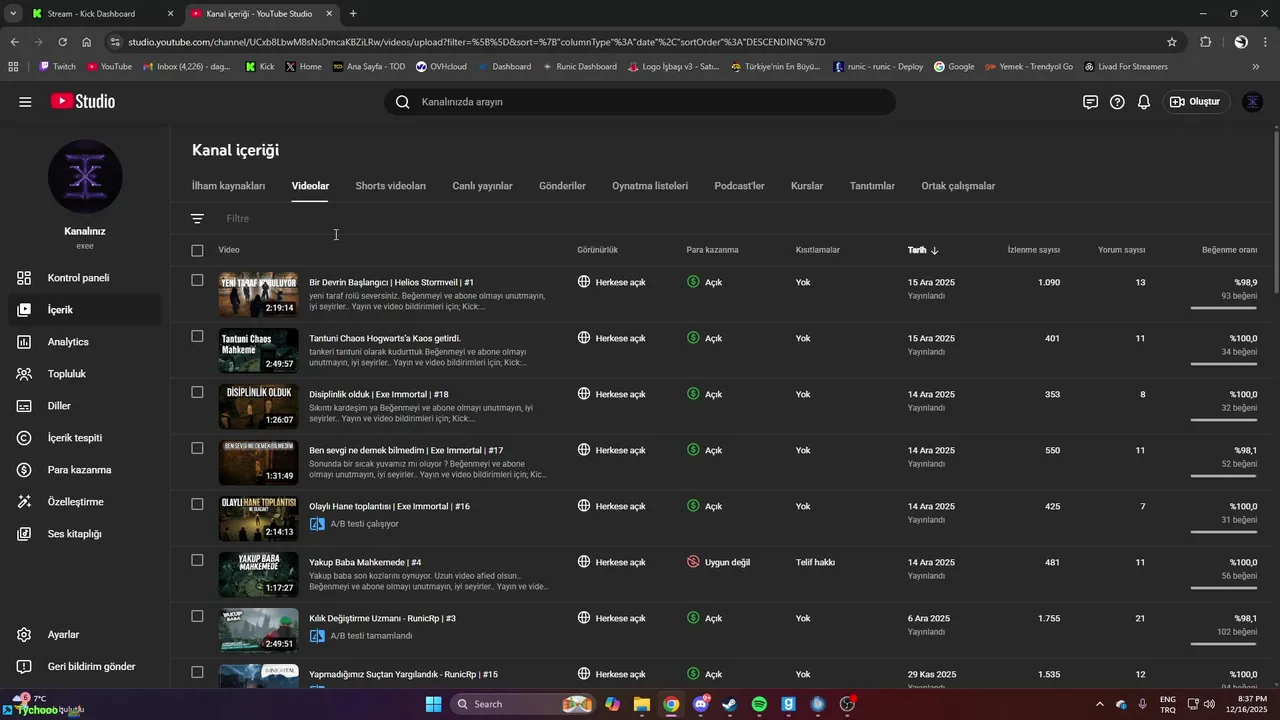Screen dimensions: 1280x720
Task: Click the Filtre filter input
Action: click(x=237, y=219)
